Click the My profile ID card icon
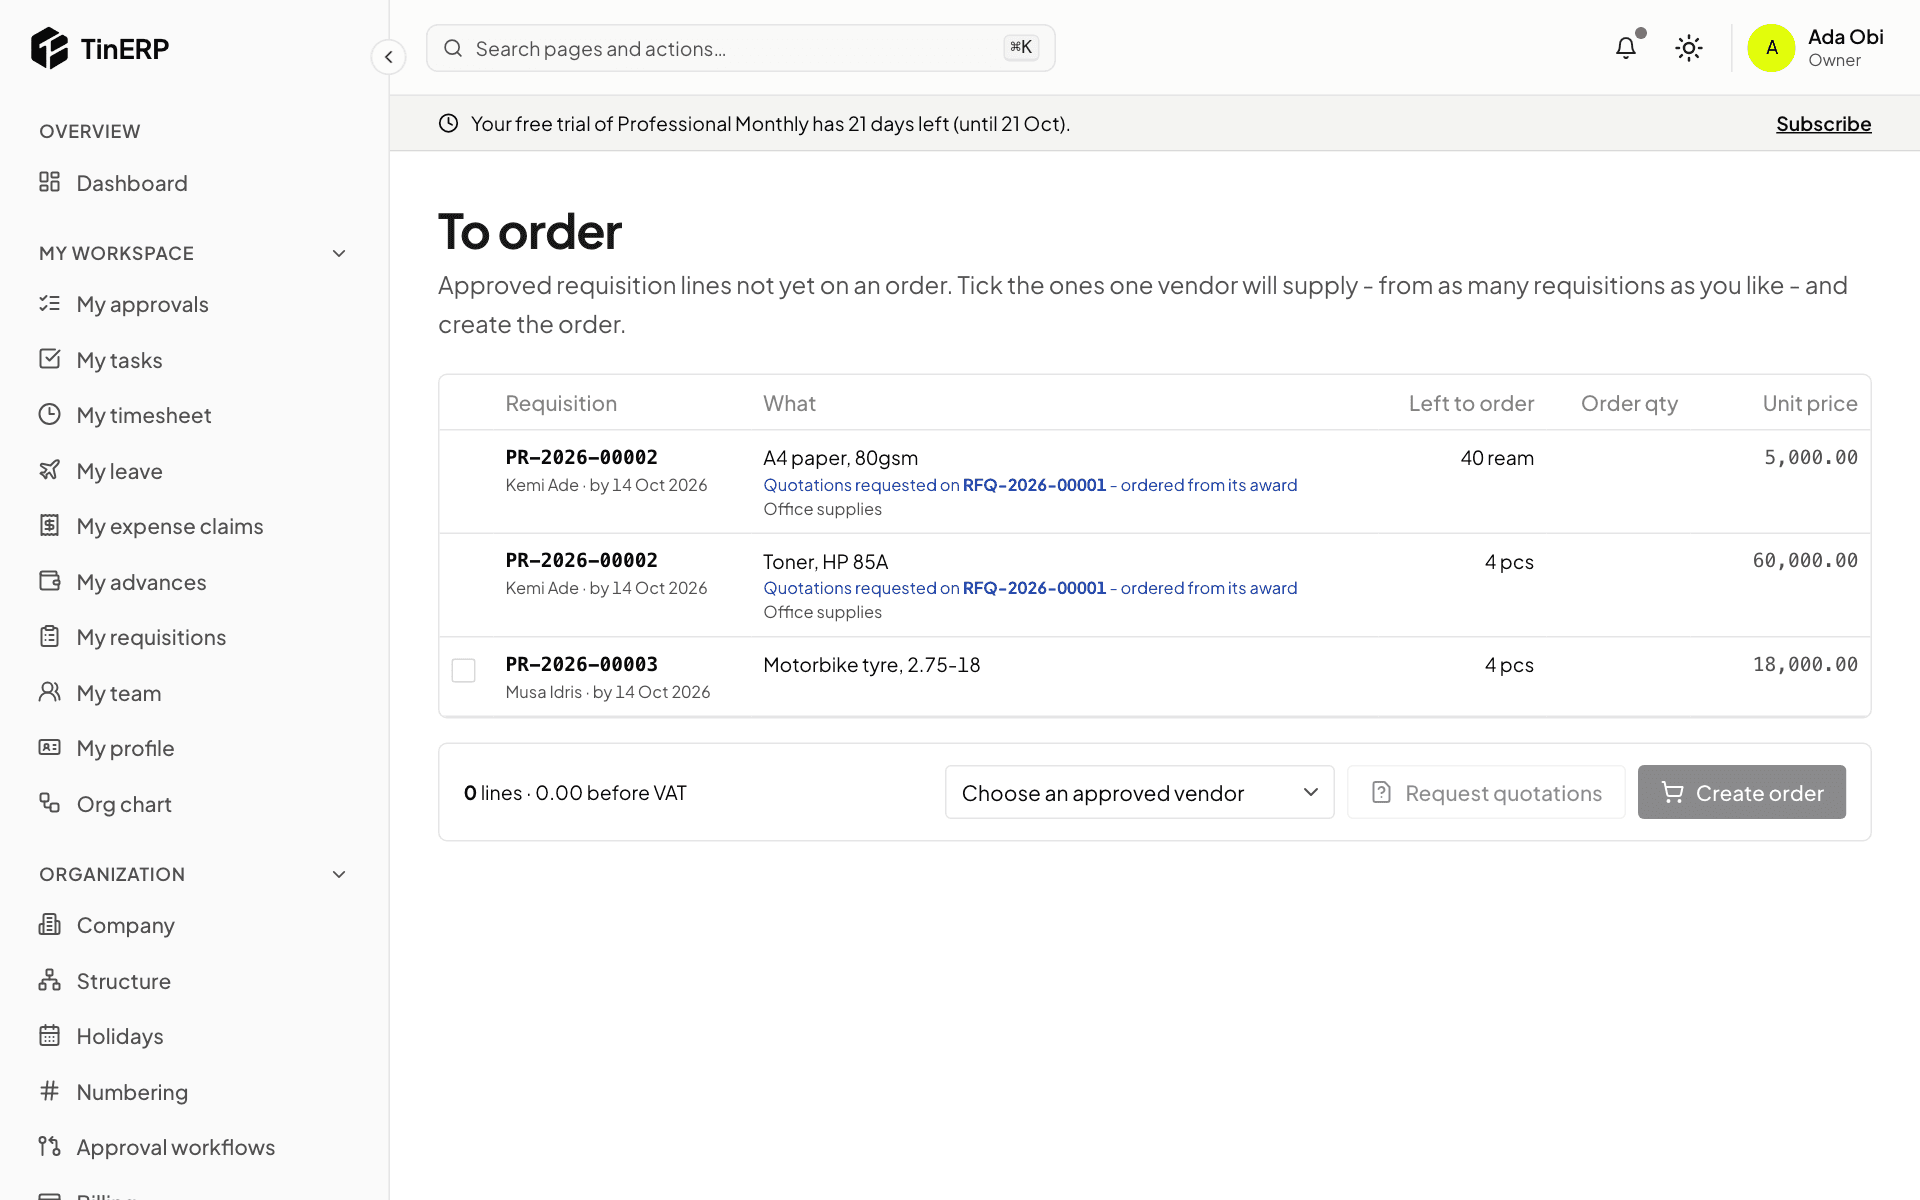The width and height of the screenshot is (1920, 1200). 49,747
